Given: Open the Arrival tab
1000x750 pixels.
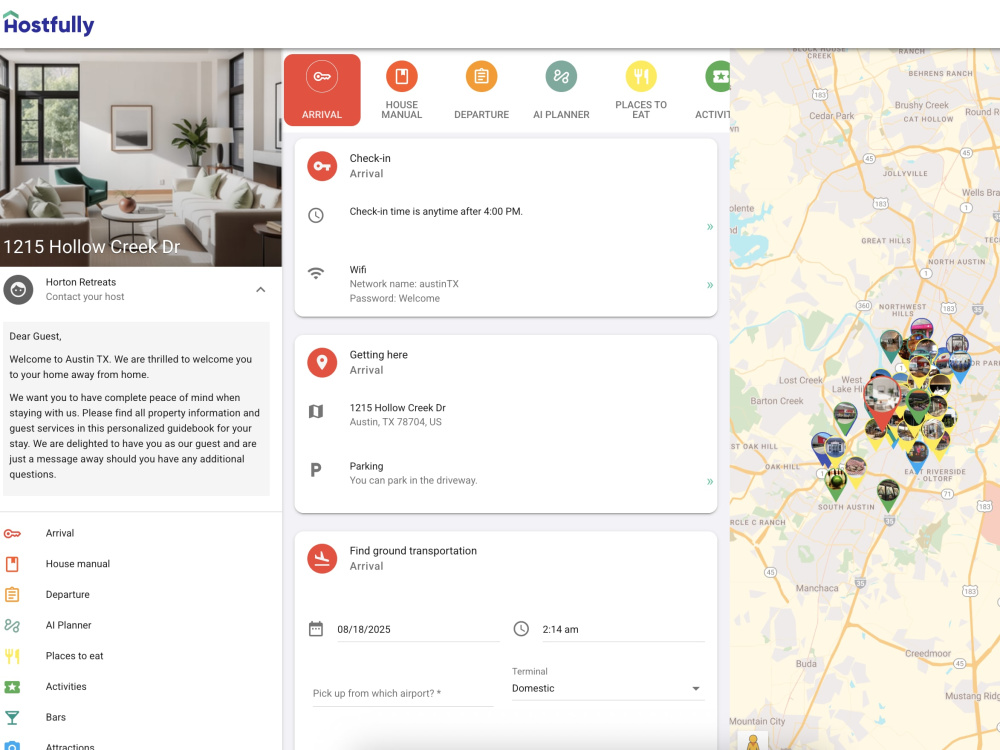Looking at the screenshot, I should 322,90.
